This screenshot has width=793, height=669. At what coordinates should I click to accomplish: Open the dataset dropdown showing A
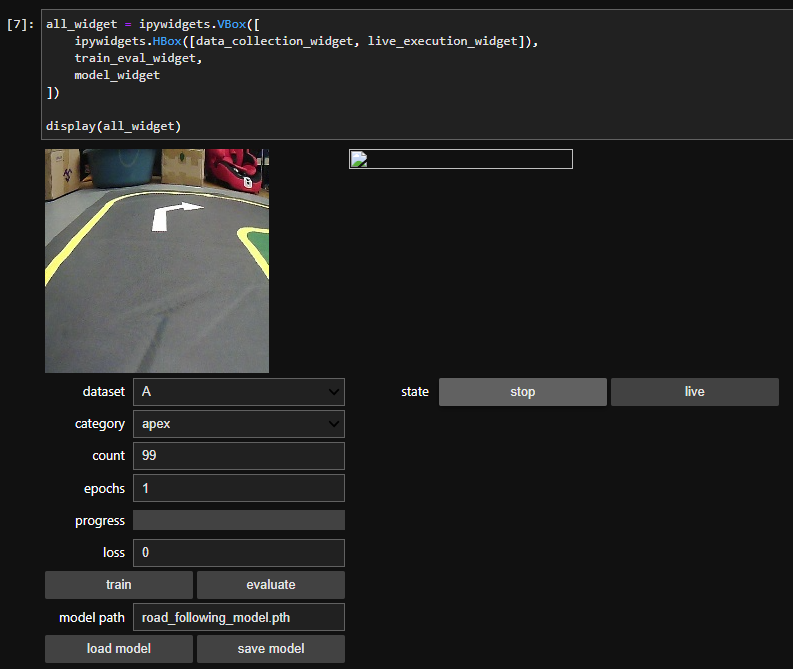click(238, 392)
